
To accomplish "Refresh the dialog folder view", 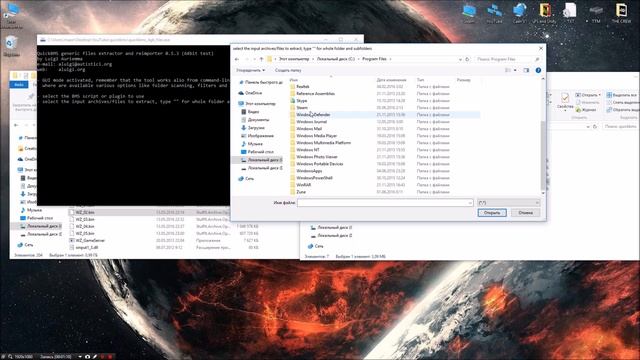I will [468, 59].
